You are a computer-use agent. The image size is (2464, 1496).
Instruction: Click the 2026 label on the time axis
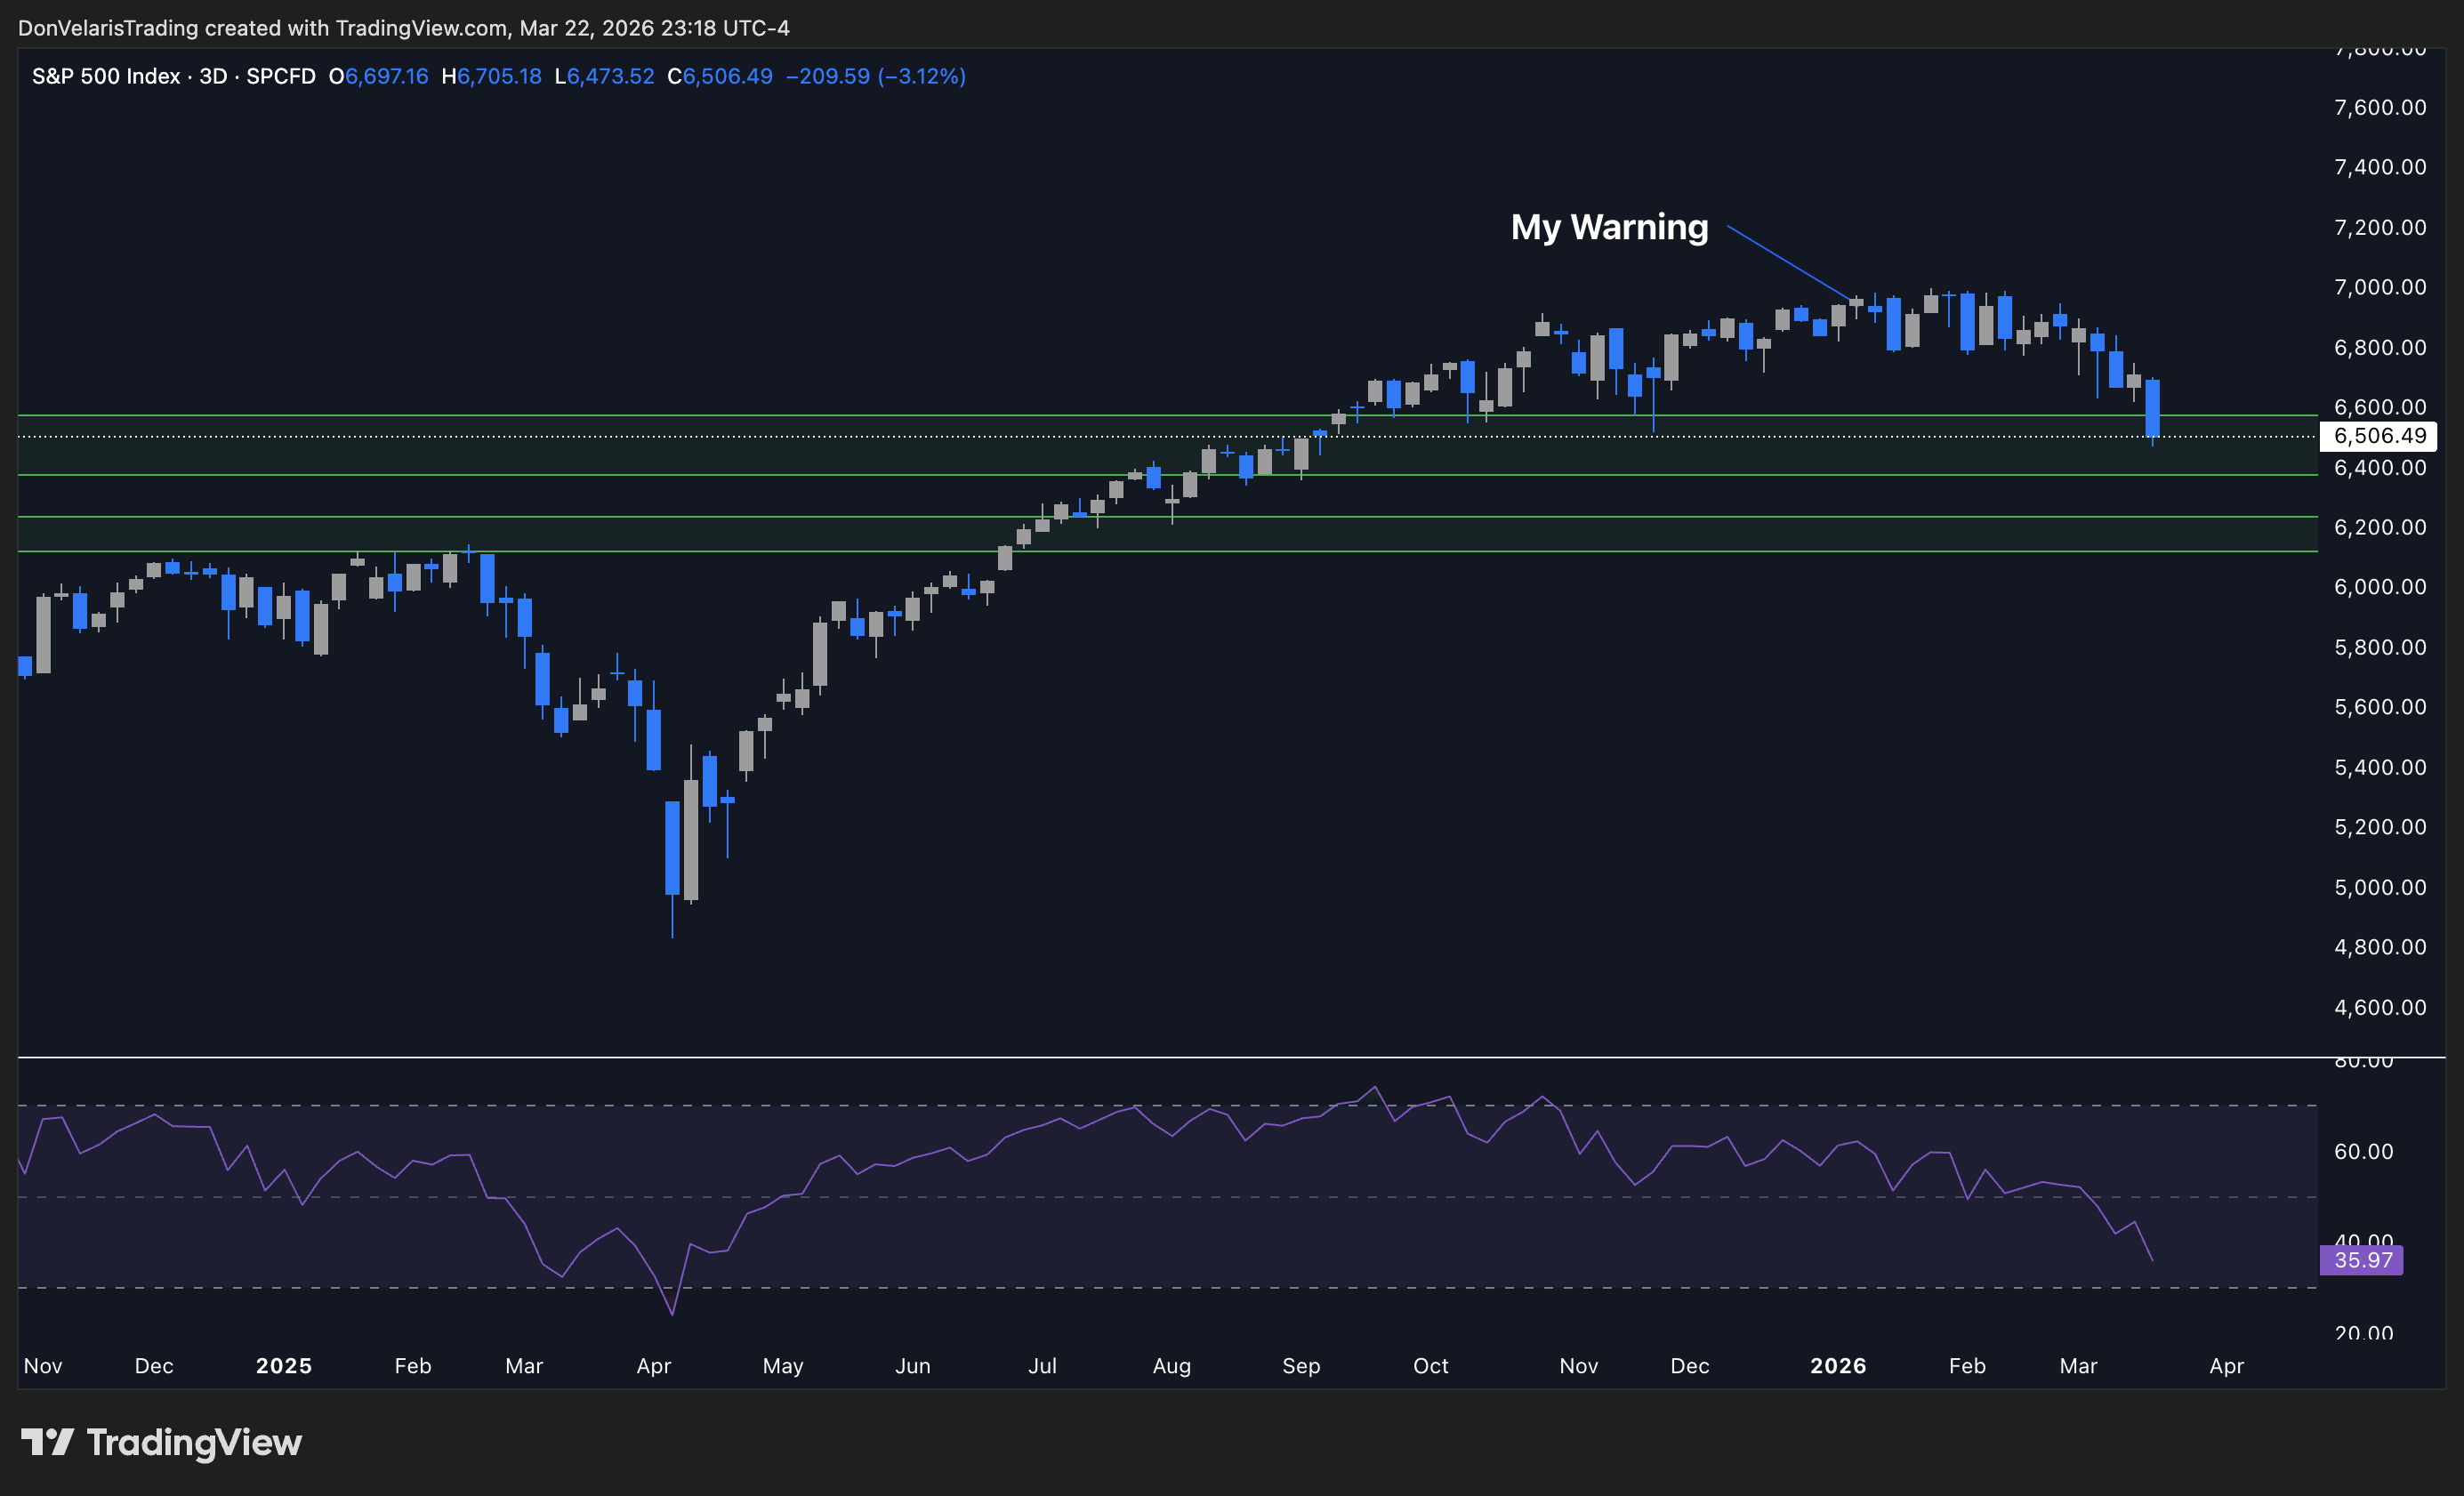1837,1365
